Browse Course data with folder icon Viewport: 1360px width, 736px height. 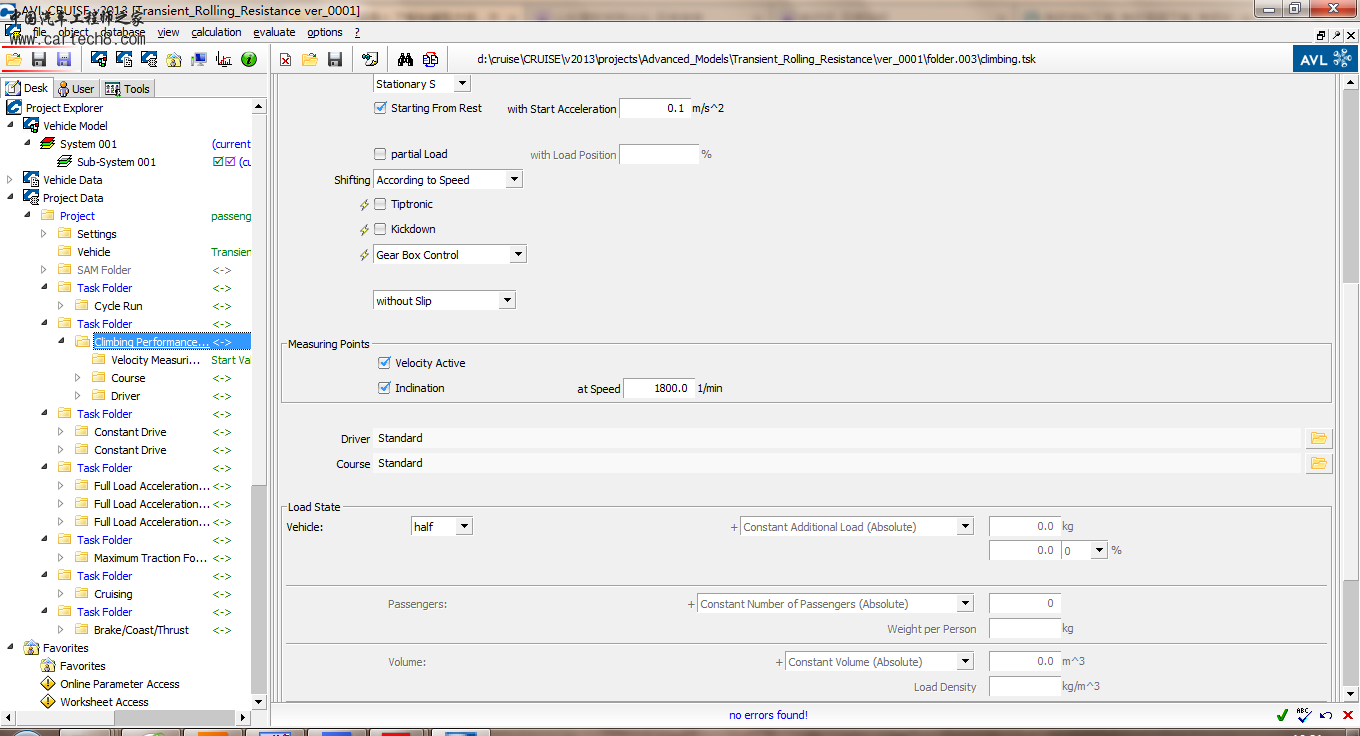click(x=1319, y=463)
